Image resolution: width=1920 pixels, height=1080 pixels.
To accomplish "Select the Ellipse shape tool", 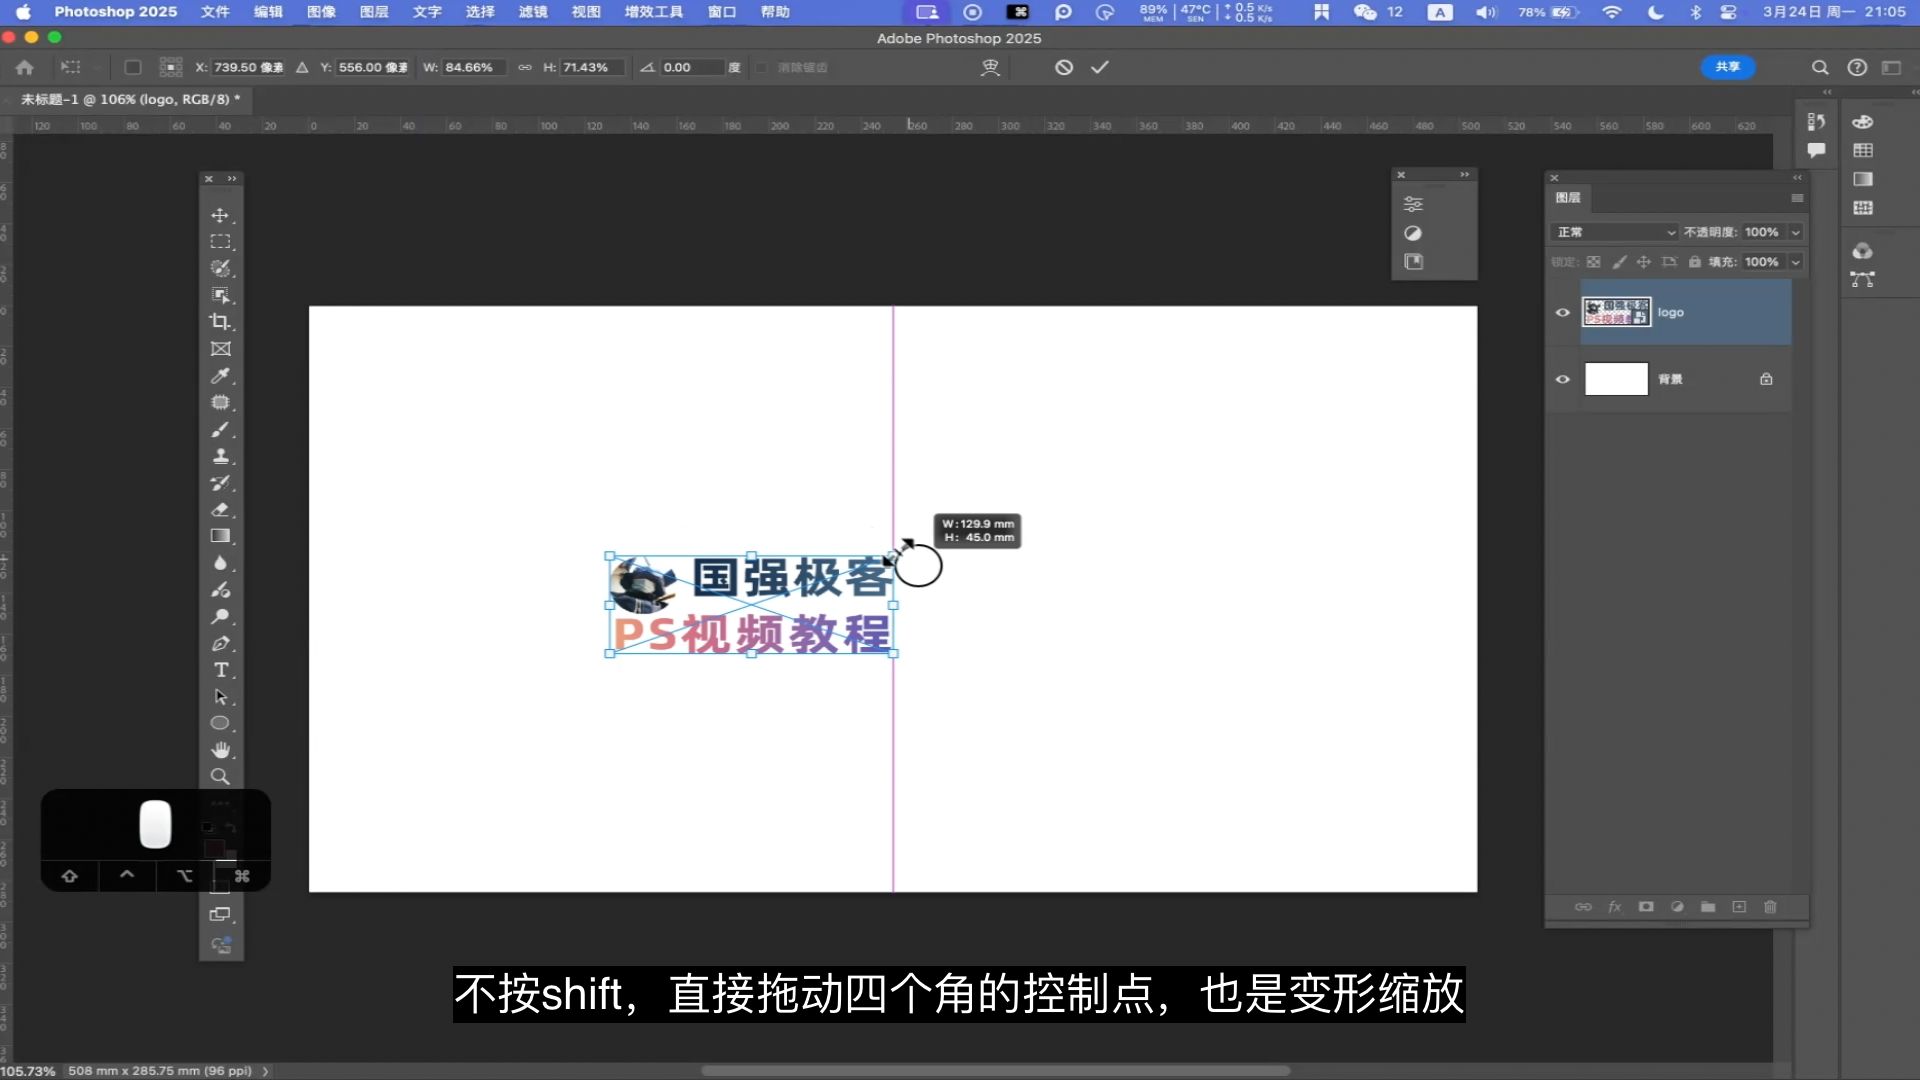I will [x=220, y=724].
